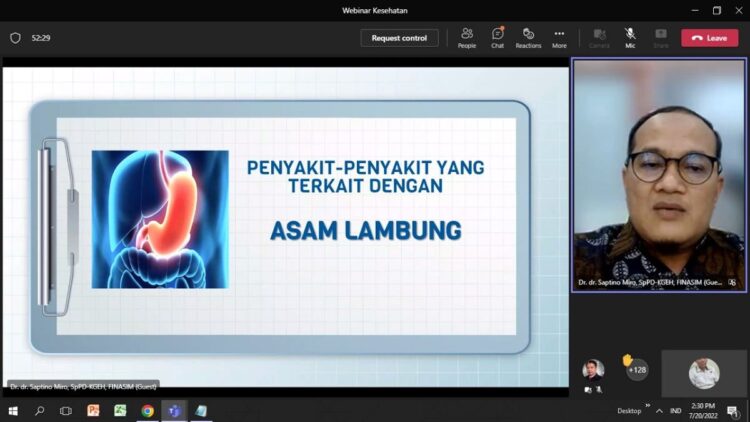Open the More actions menu
750x422 pixels.
coord(559,38)
